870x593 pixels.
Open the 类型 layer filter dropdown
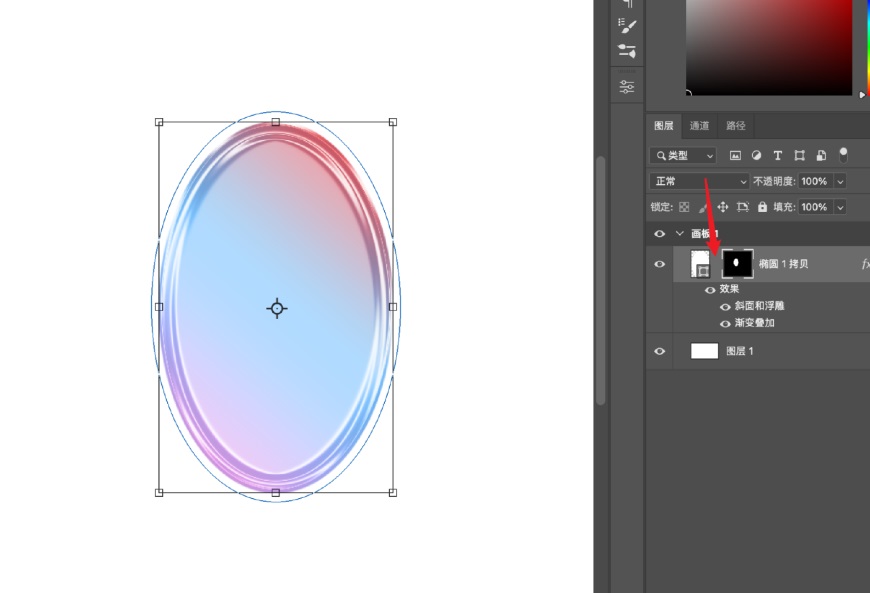(x=683, y=156)
